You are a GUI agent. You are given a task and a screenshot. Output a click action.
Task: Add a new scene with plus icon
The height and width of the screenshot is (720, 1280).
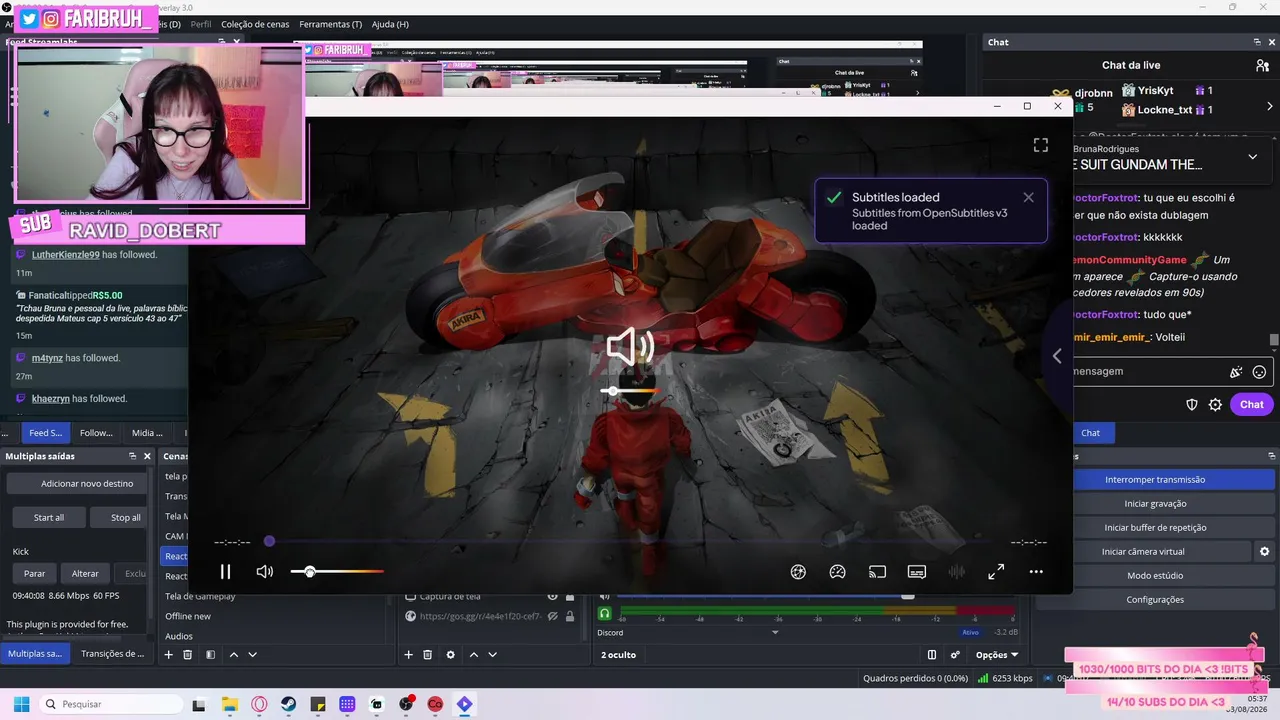click(168, 655)
